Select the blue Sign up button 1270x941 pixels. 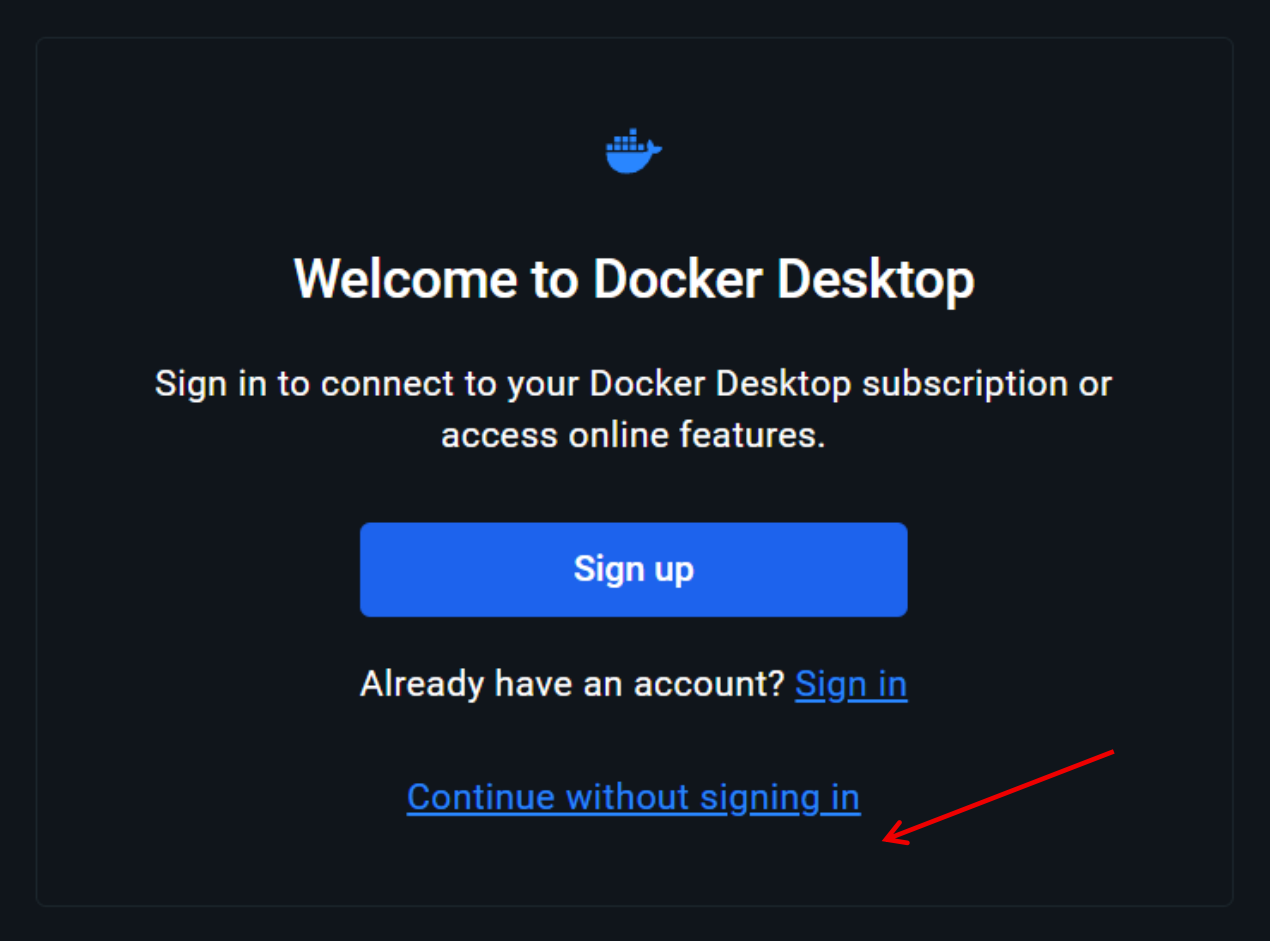click(x=633, y=569)
